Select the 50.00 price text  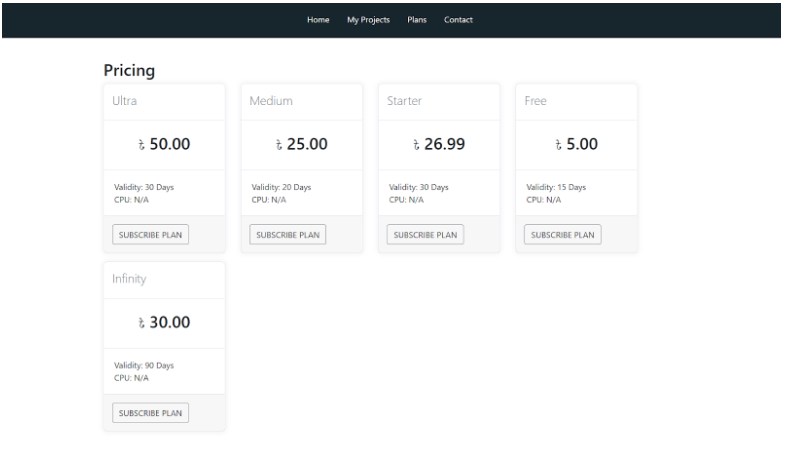(170, 144)
